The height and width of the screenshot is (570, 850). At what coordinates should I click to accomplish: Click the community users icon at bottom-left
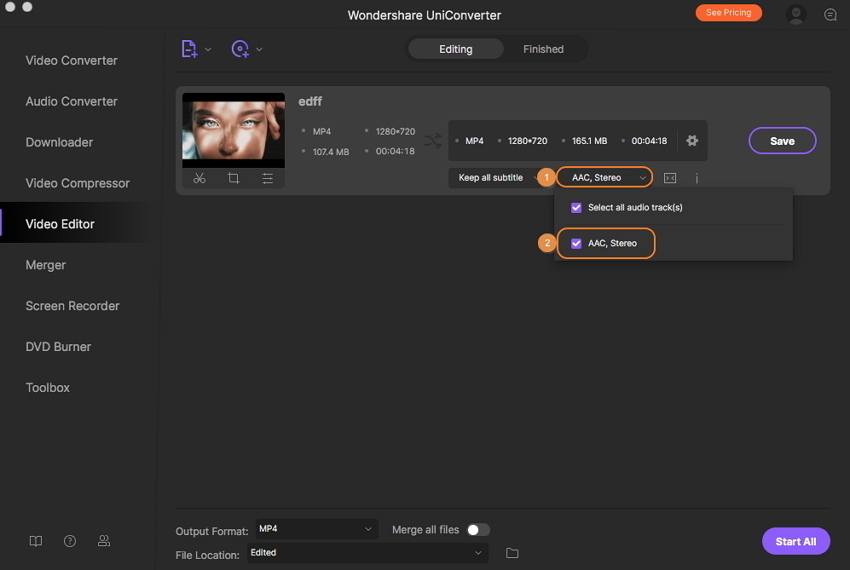pyautogui.click(x=104, y=541)
